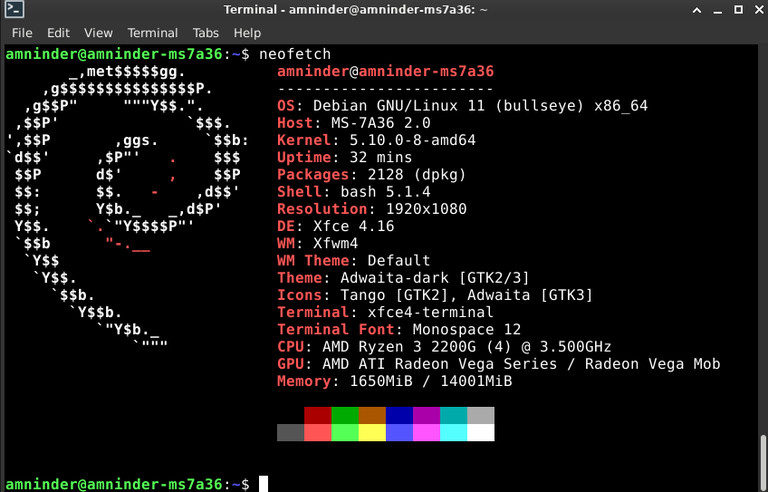Click the dark magenta color block
Screen dimensions: 768x492
point(426,416)
